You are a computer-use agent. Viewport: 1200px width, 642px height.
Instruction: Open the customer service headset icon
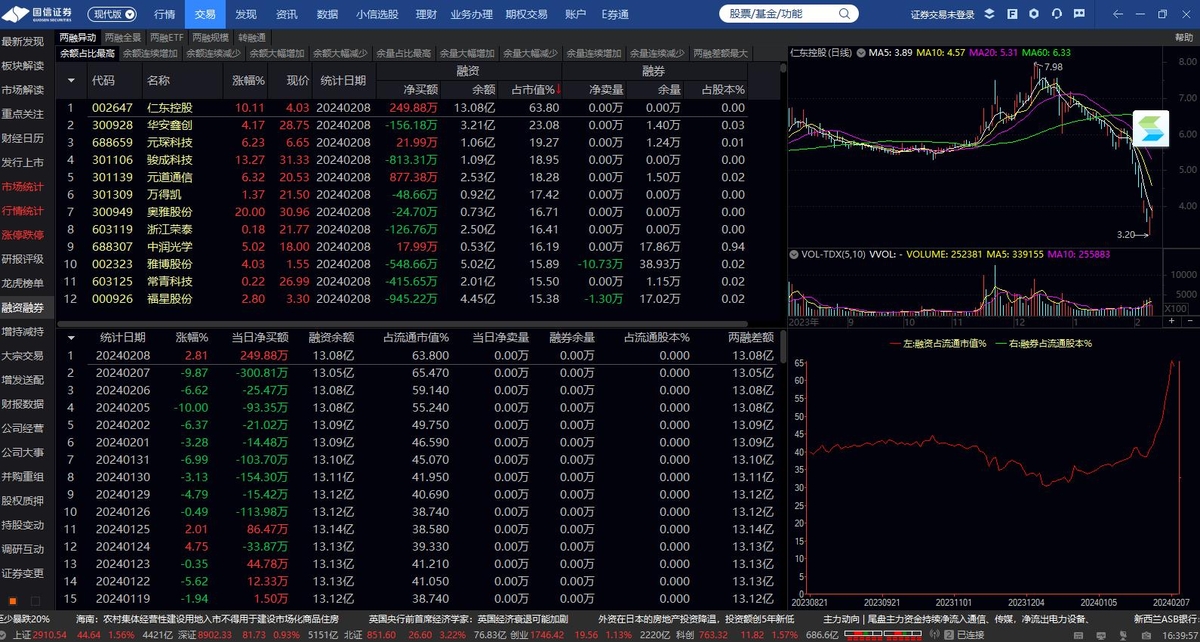(1057, 14)
